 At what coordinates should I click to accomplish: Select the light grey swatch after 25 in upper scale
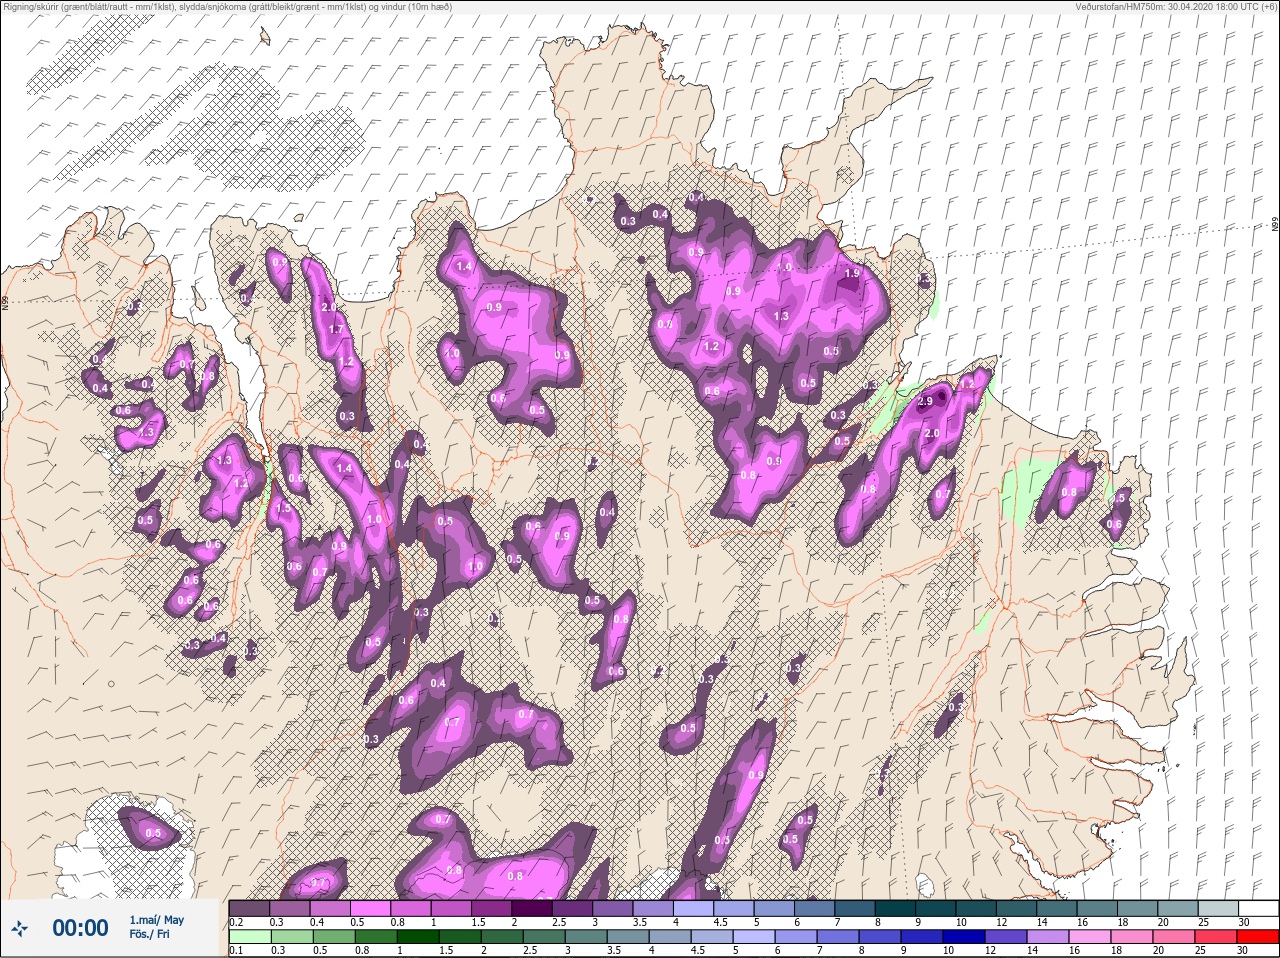coord(1217,908)
